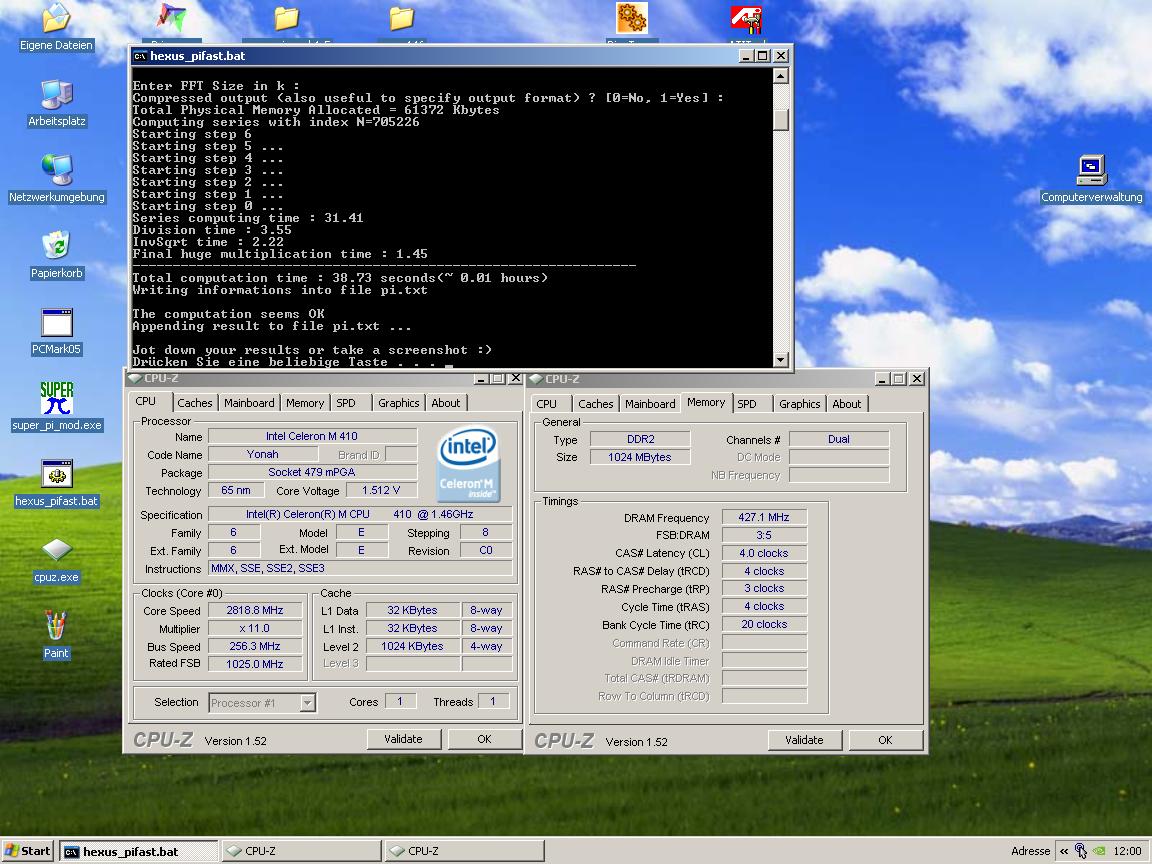Select cpuz.exe desktop icon
This screenshot has height=864, width=1152.
coord(57,560)
